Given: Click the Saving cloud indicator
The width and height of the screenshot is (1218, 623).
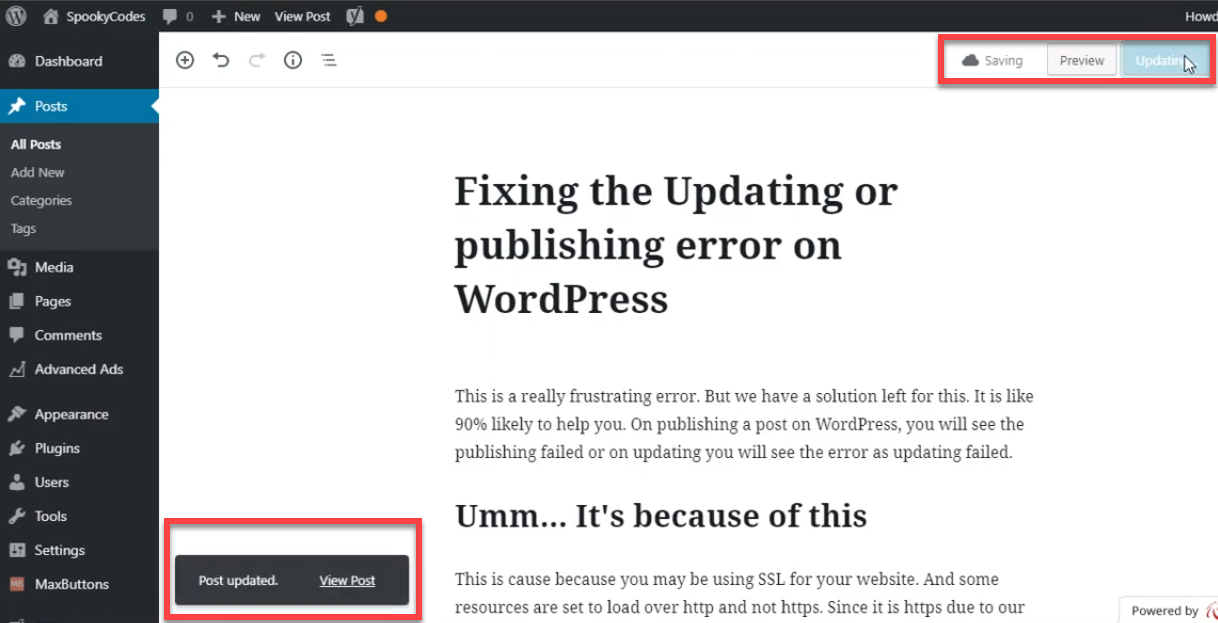Looking at the screenshot, I should pos(992,60).
